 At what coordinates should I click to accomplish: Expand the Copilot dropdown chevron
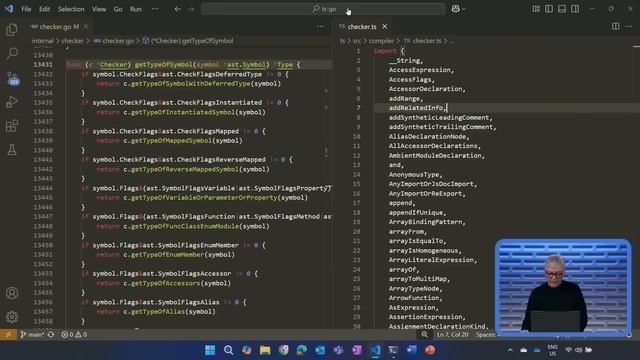(x=464, y=9)
